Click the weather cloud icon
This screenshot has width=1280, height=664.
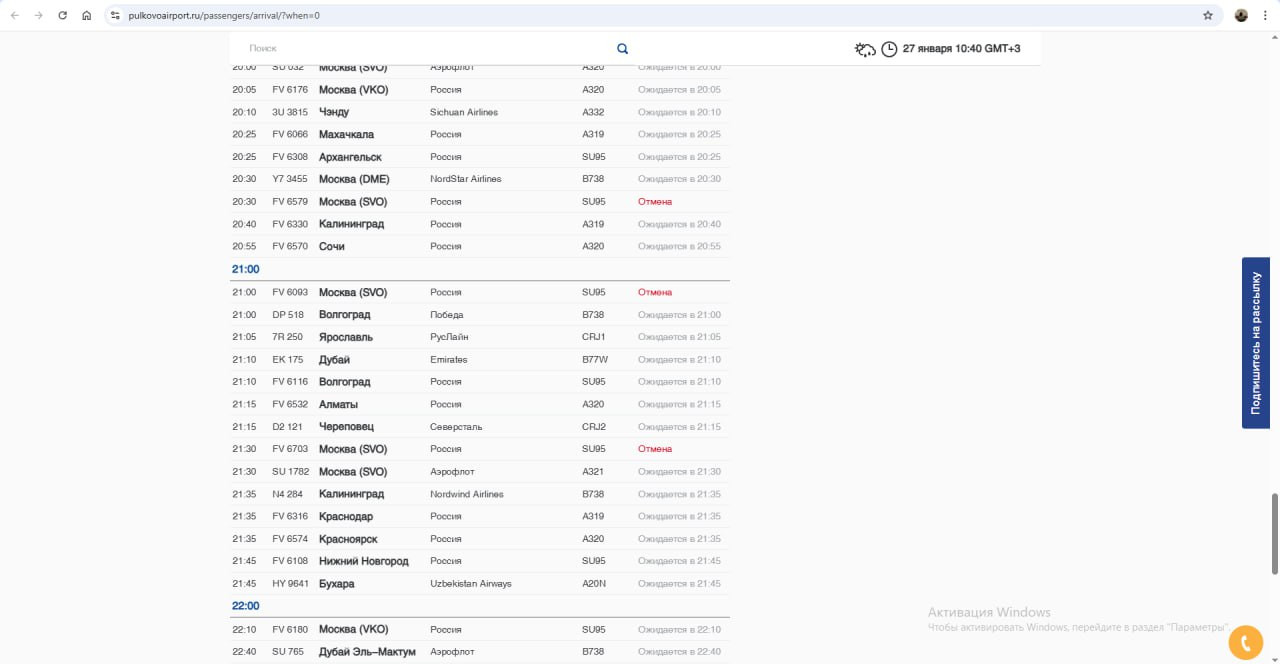tap(865, 49)
